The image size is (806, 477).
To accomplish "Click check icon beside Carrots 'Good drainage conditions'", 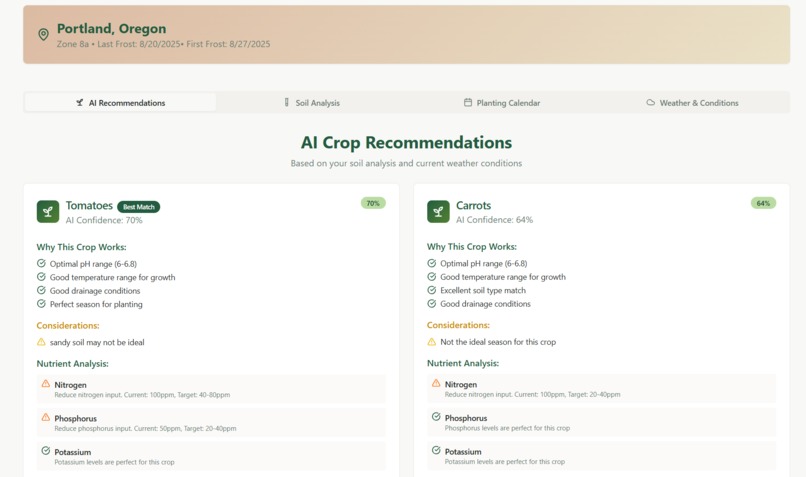I will 432,303.
